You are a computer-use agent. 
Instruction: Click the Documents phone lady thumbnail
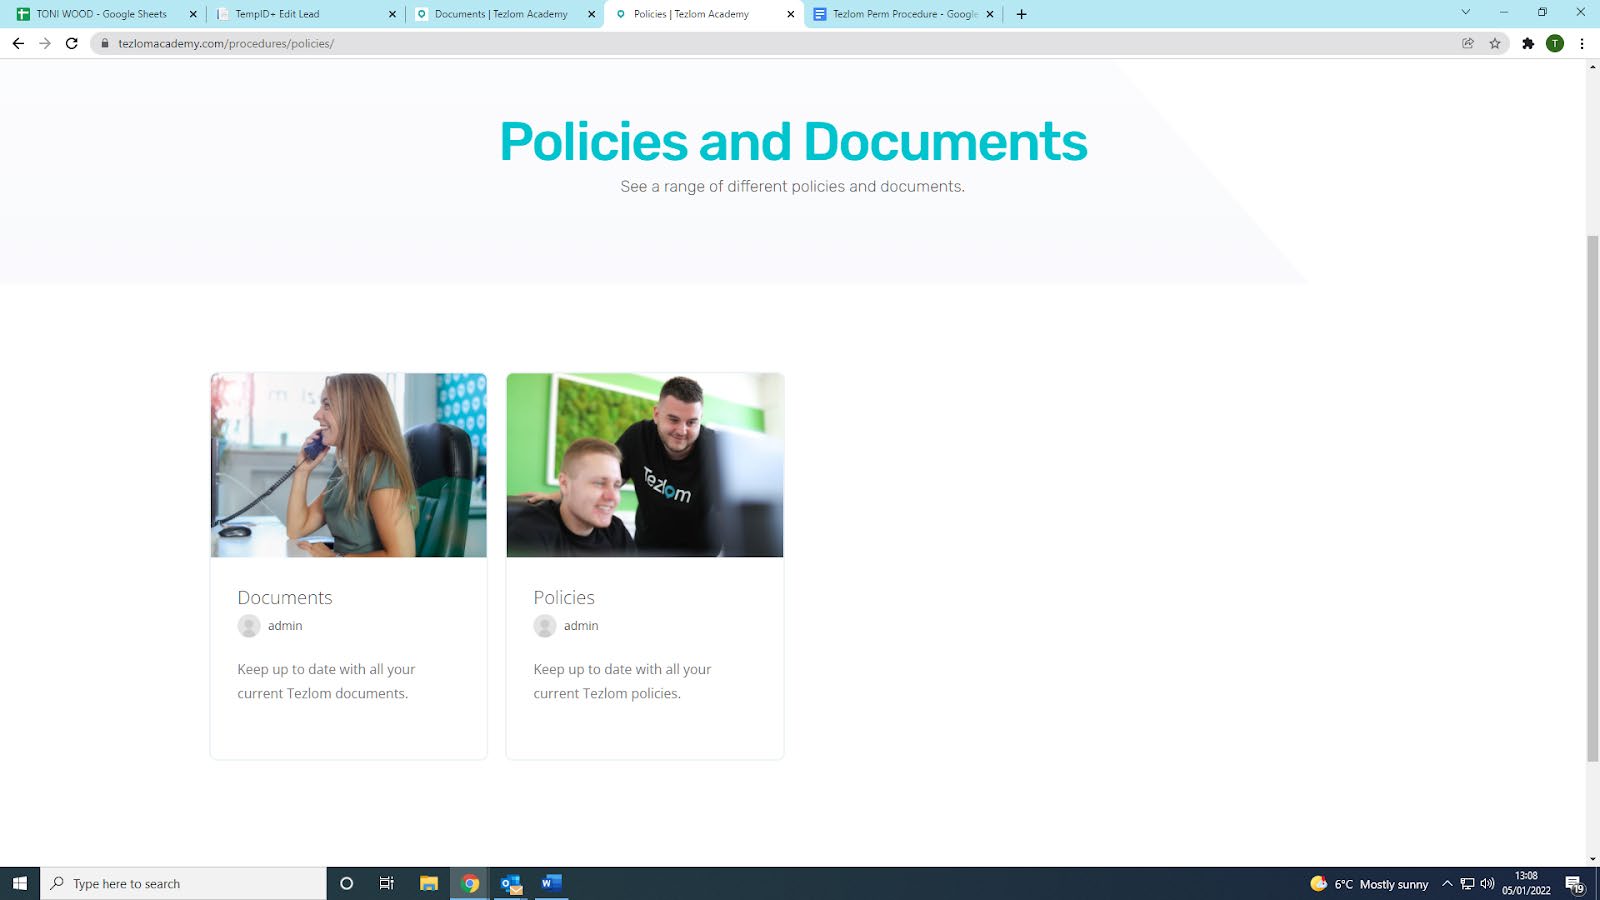point(348,465)
